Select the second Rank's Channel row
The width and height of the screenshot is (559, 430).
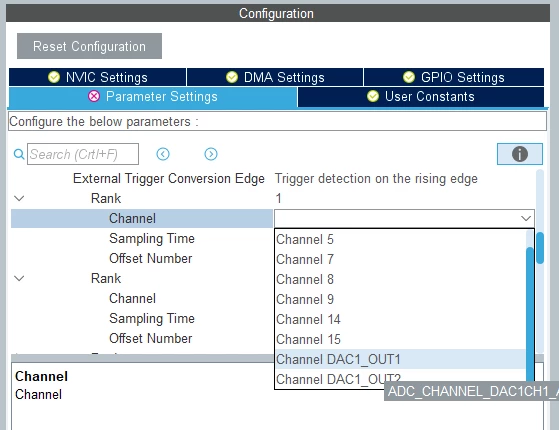pyautogui.click(x=132, y=298)
